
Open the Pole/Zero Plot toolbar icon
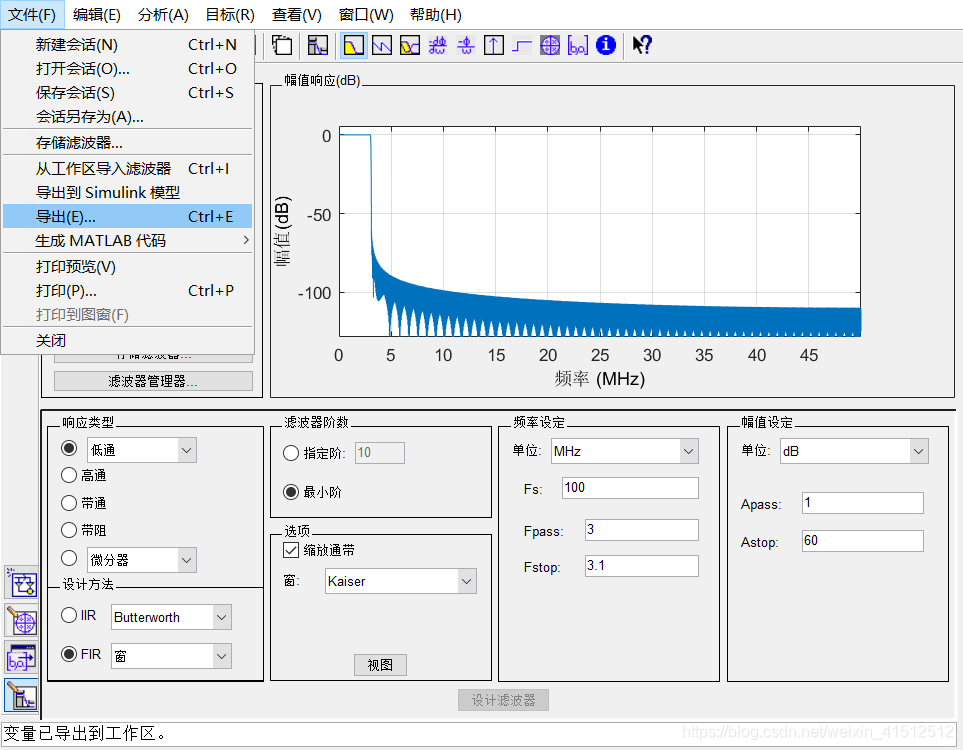click(550, 45)
